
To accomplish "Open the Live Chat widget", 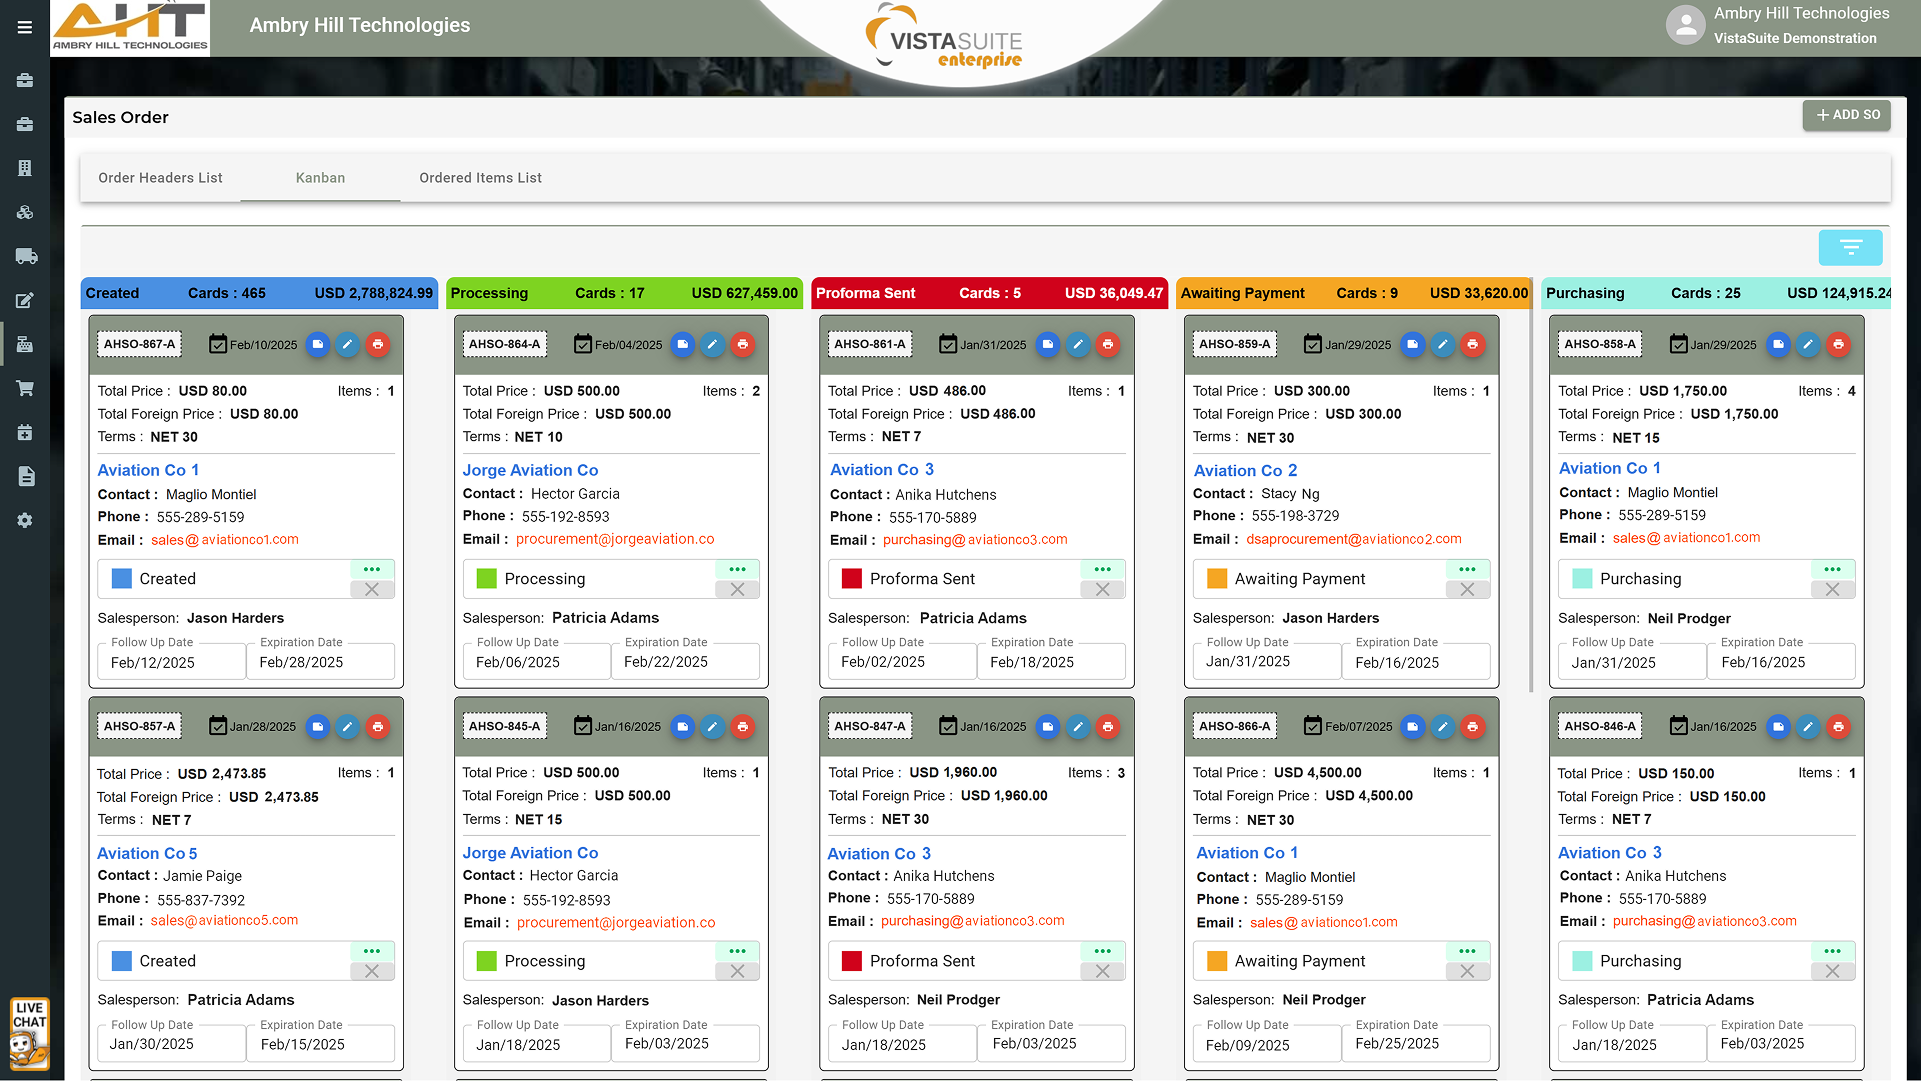I will point(29,1033).
